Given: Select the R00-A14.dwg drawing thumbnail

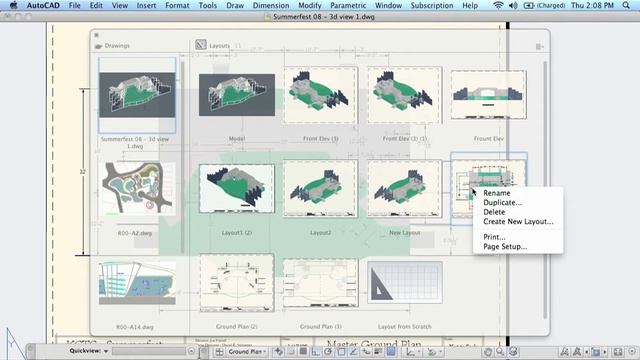Looking at the screenshot, I should pyautogui.click(x=138, y=283).
